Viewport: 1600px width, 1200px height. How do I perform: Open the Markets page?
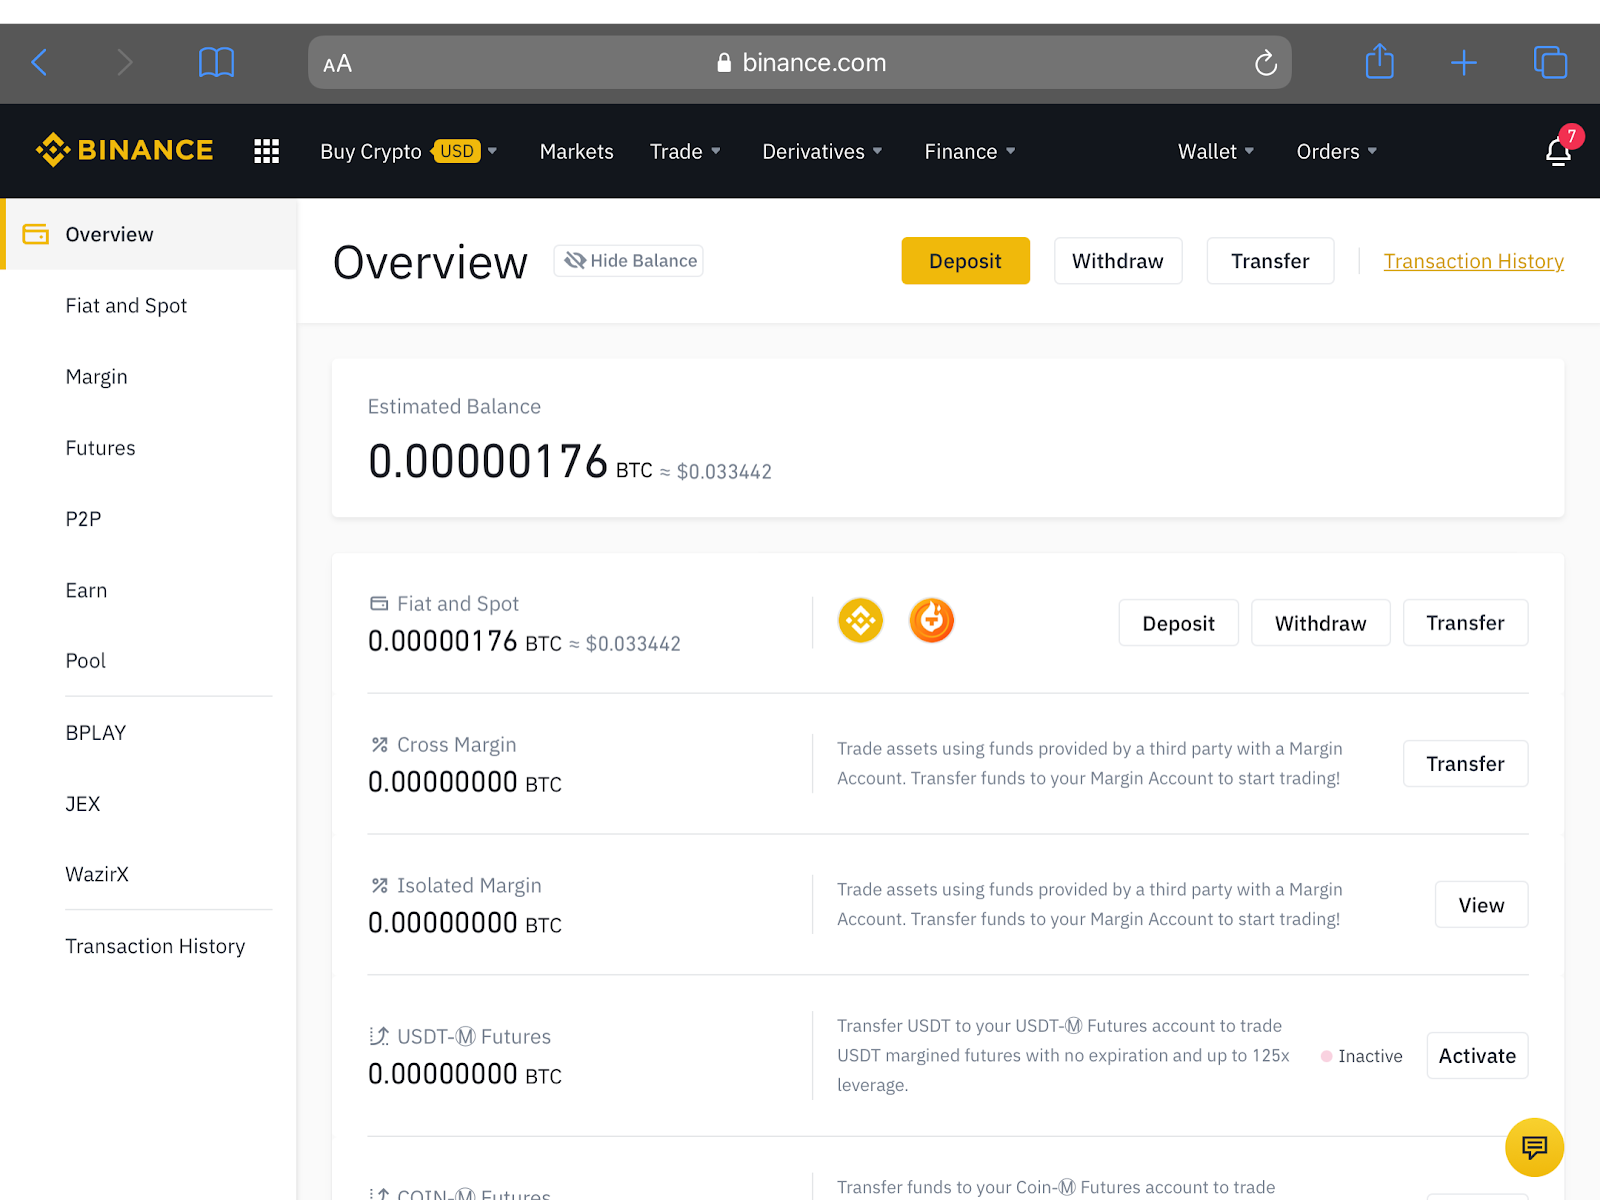577,151
